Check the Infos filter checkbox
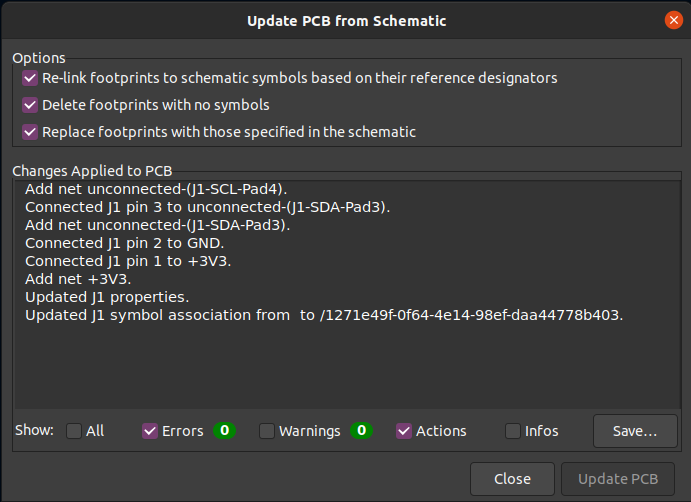The image size is (691, 502). pos(513,431)
